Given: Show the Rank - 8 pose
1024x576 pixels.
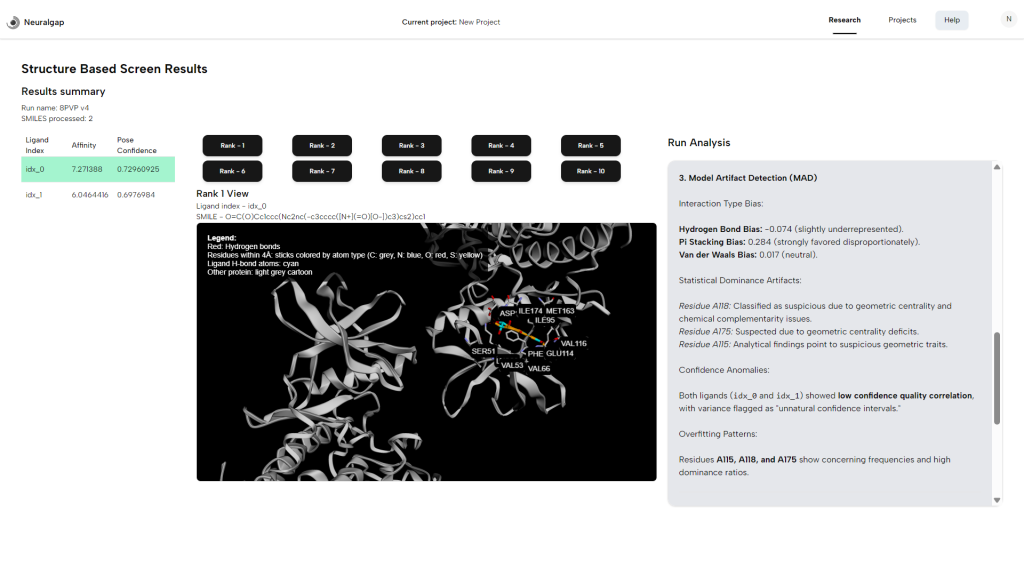Looking at the screenshot, I should pyautogui.click(x=412, y=171).
